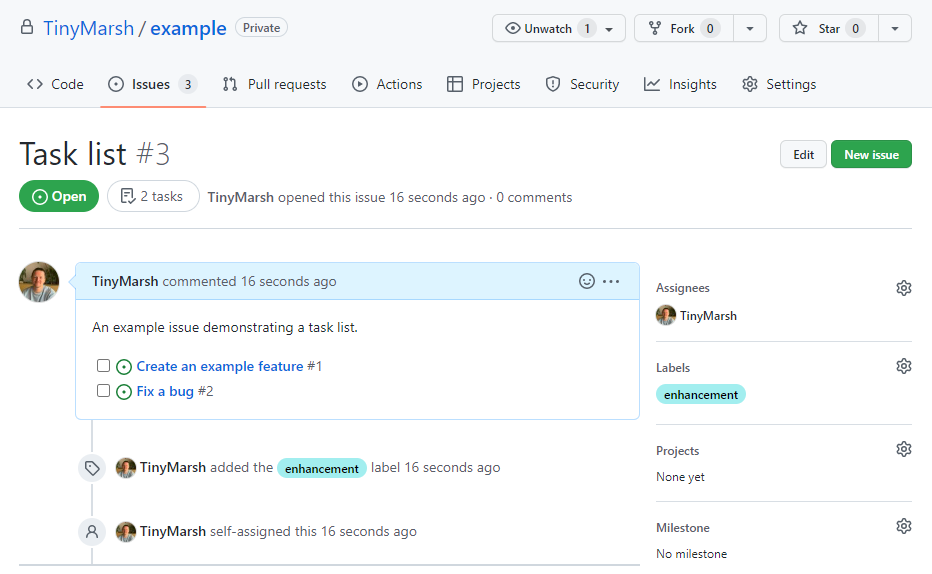
Task: Open TinyMarsh link in self-assigned event
Action: 173,531
